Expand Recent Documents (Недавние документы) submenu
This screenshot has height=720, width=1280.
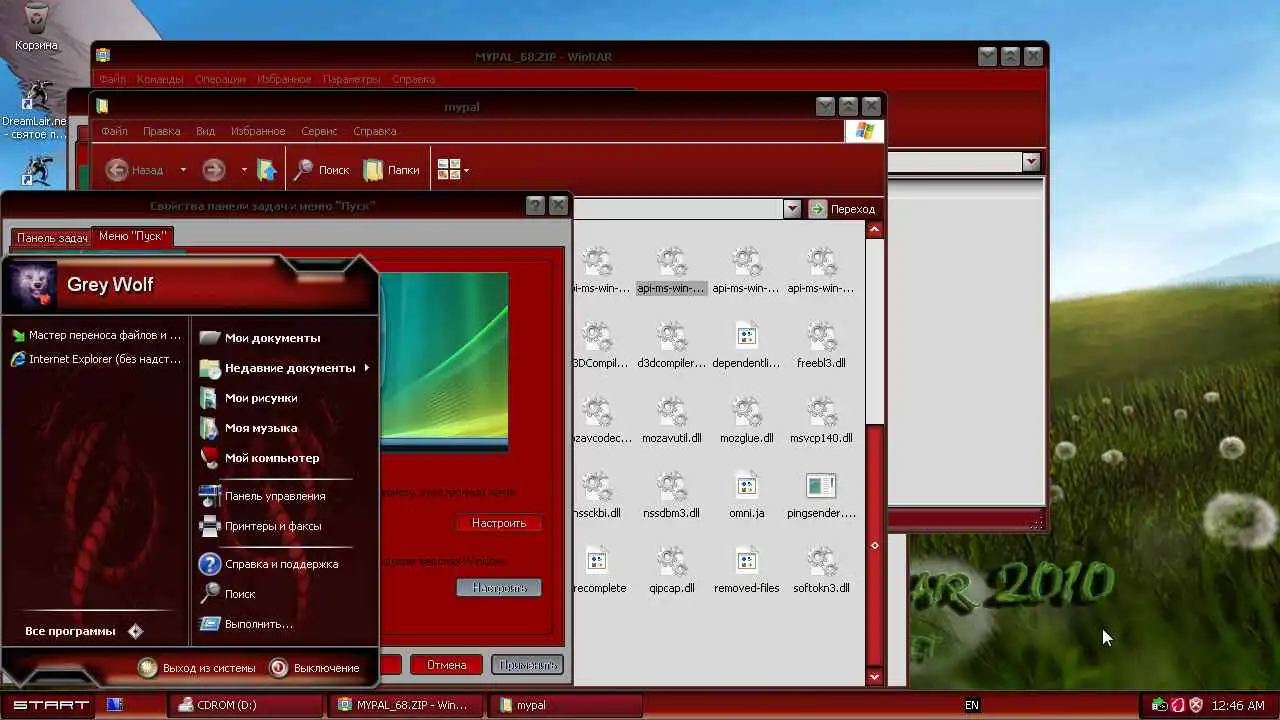coord(284,368)
